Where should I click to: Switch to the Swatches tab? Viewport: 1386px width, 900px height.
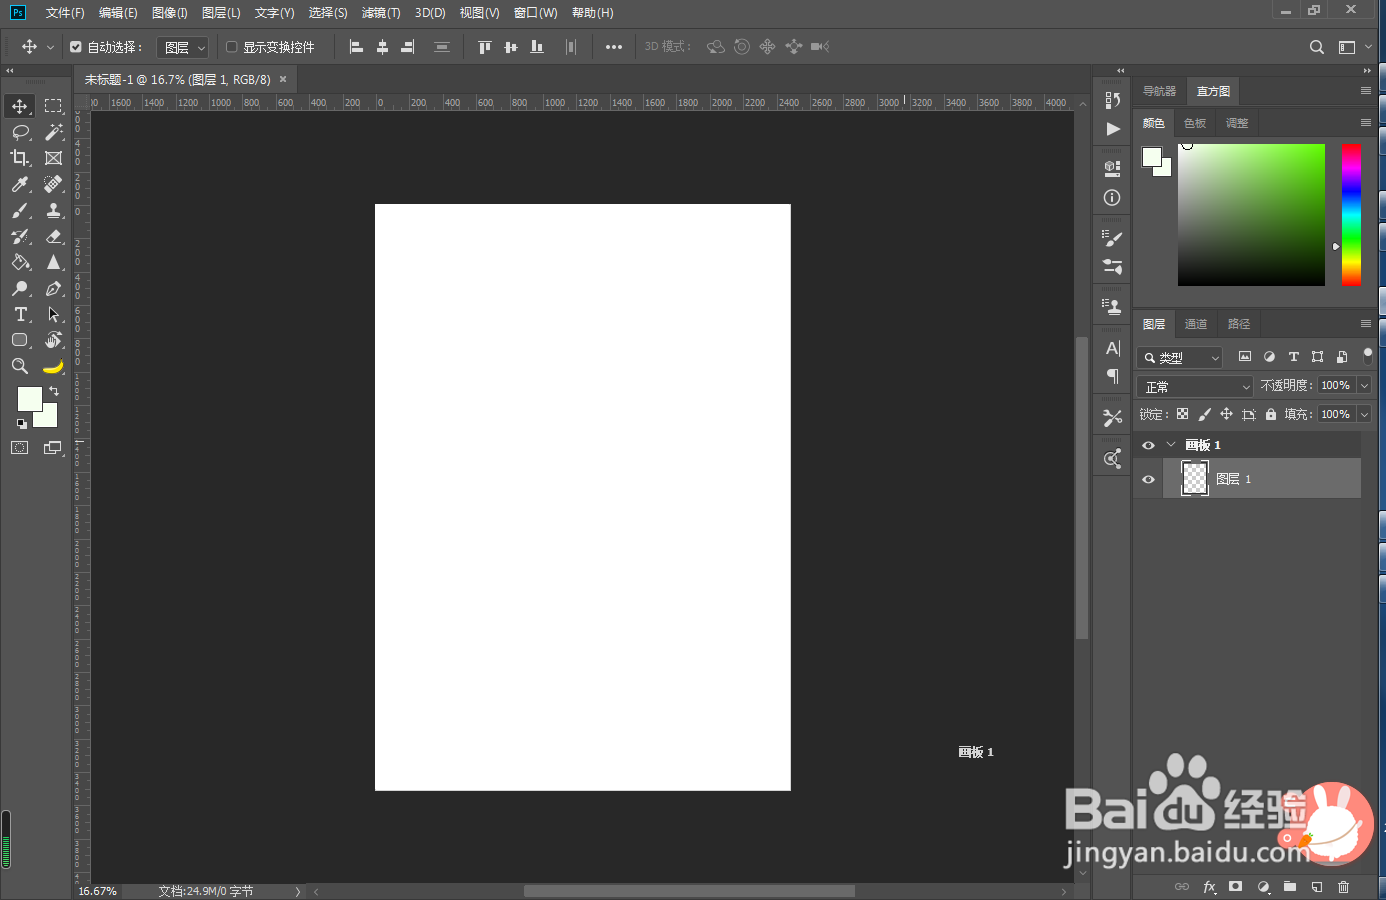[1195, 123]
